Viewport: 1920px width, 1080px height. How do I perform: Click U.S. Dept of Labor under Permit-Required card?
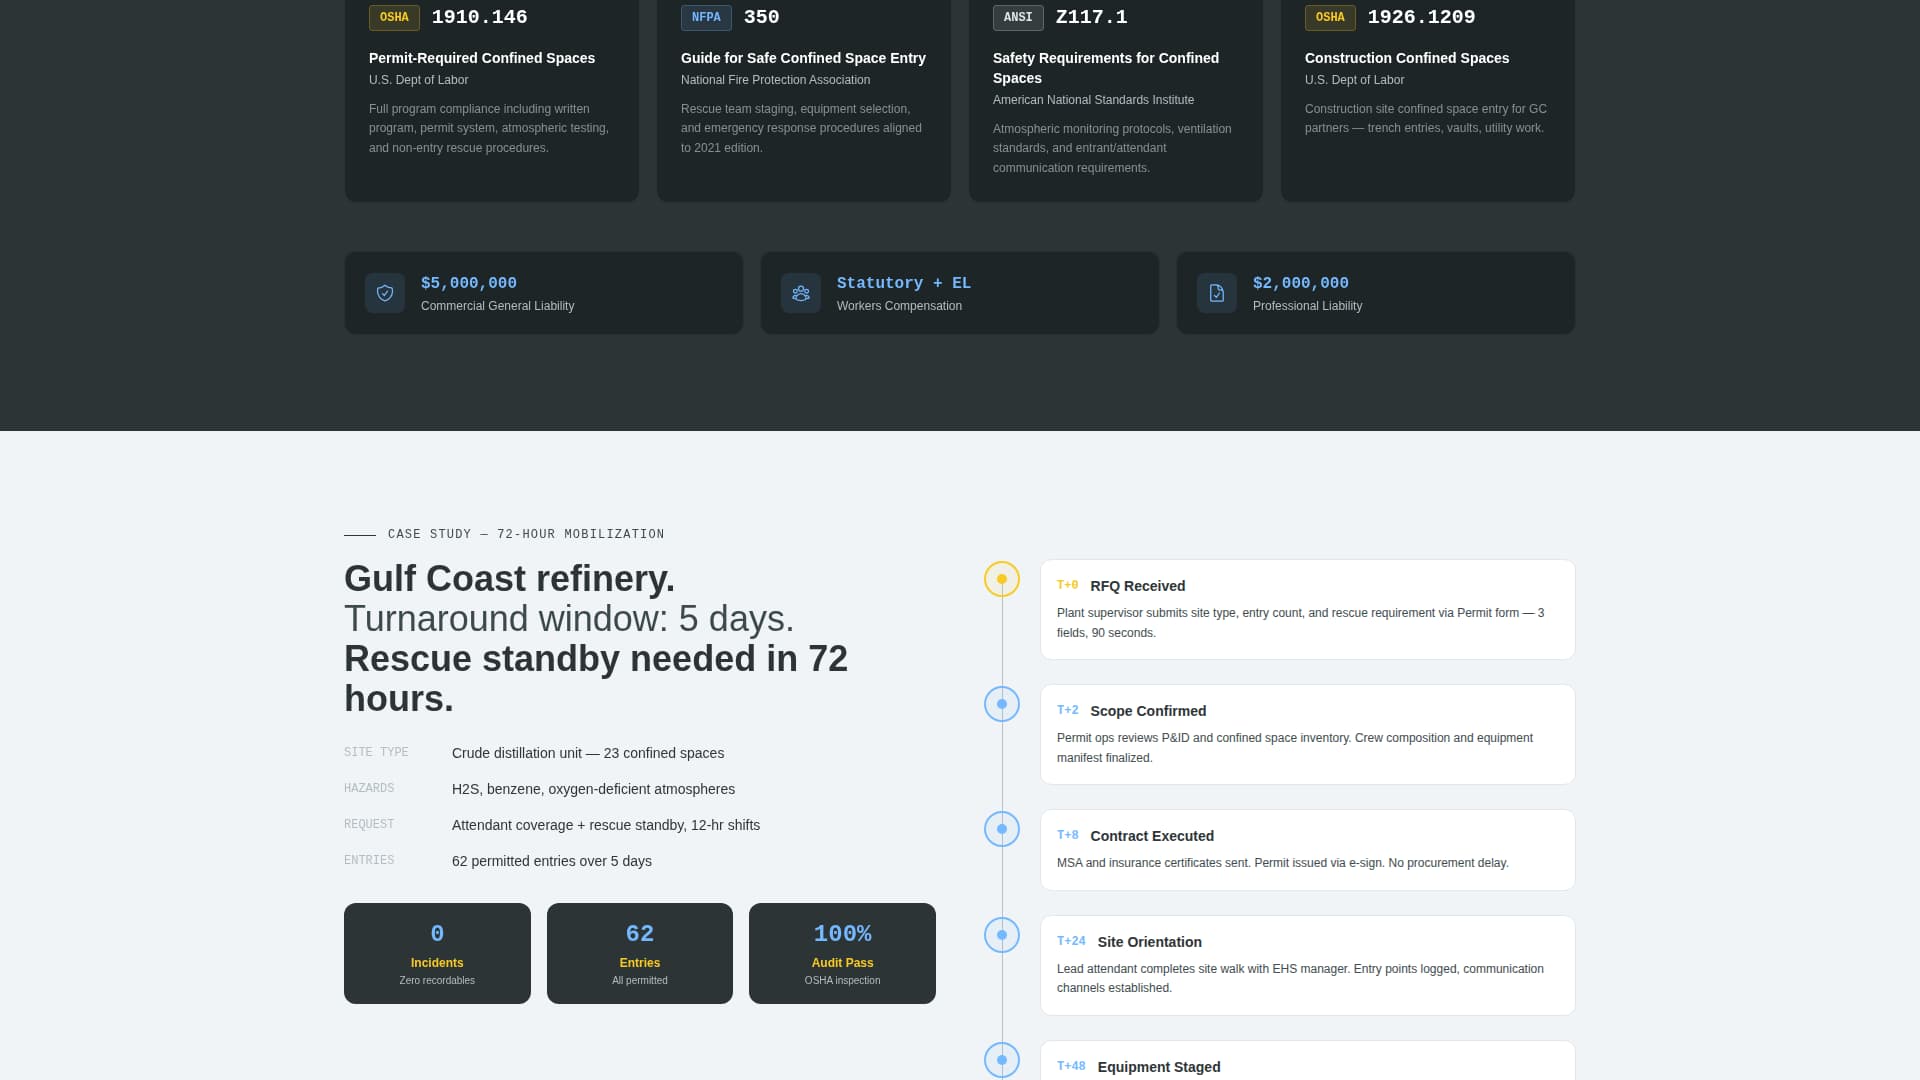tap(418, 80)
